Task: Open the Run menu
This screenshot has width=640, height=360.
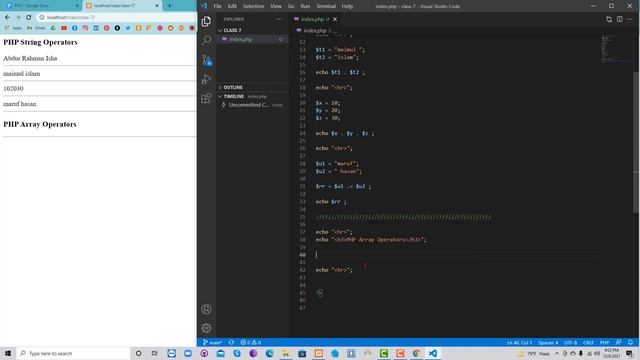Action: (305, 6)
